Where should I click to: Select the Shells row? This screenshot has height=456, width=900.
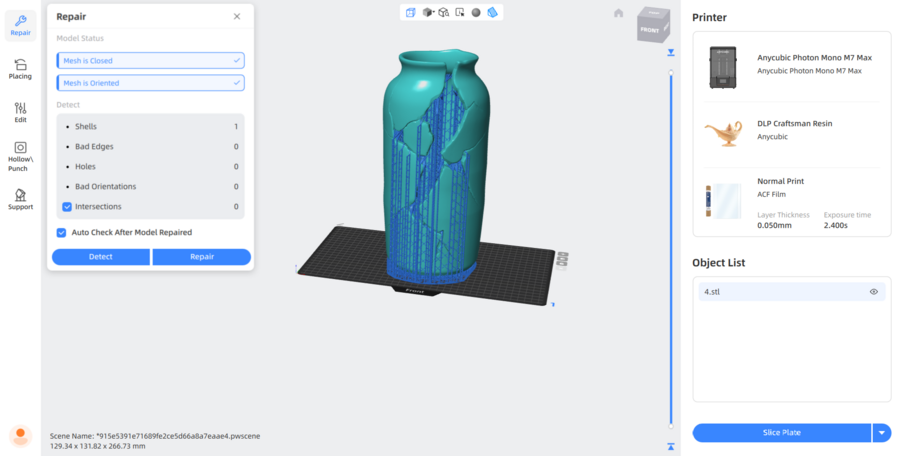tap(150, 126)
